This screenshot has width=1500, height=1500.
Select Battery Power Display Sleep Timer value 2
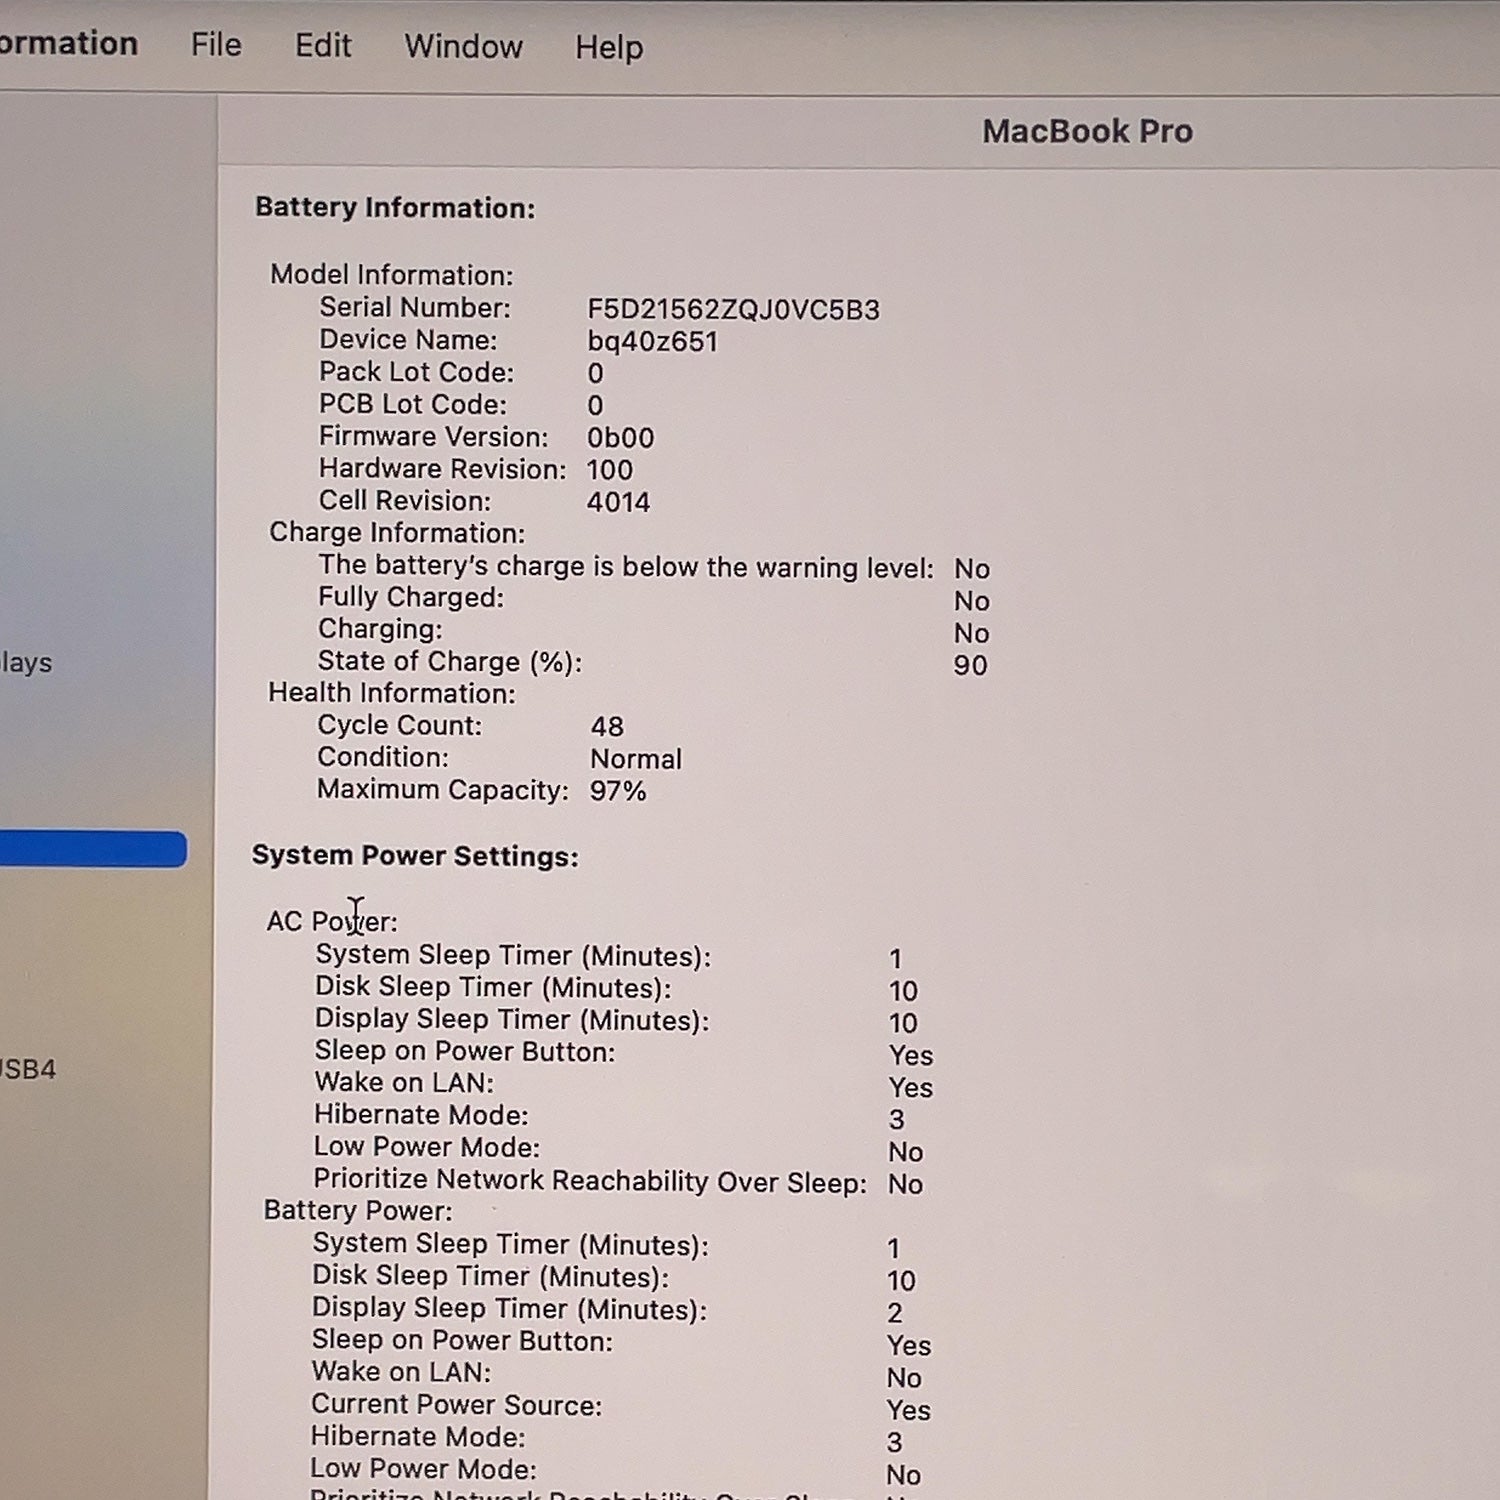pos(895,1313)
